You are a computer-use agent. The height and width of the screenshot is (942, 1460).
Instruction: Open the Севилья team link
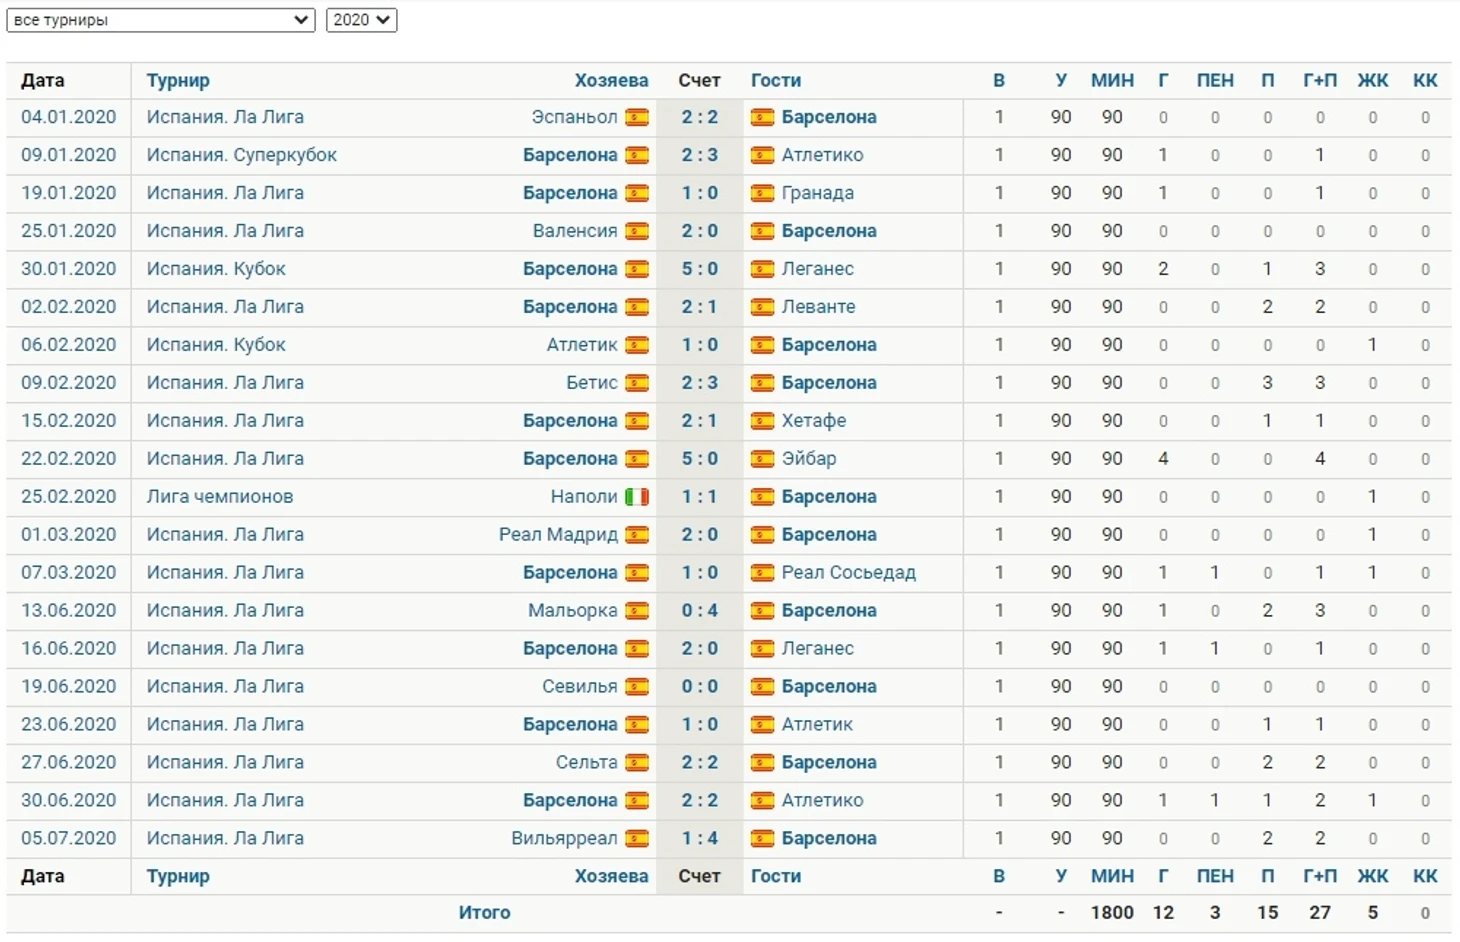[x=580, y=687]
